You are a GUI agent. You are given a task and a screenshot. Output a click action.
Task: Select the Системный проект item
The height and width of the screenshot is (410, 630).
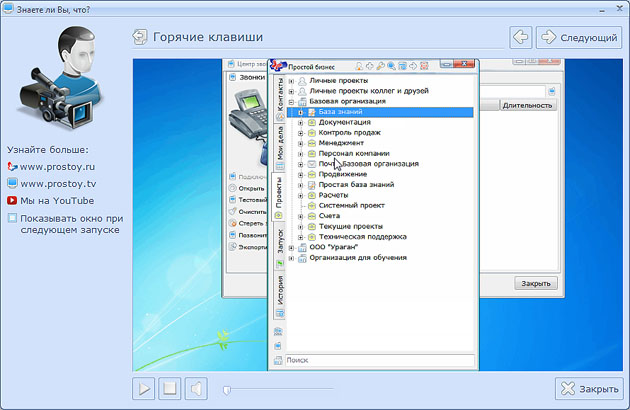point(352,205)
